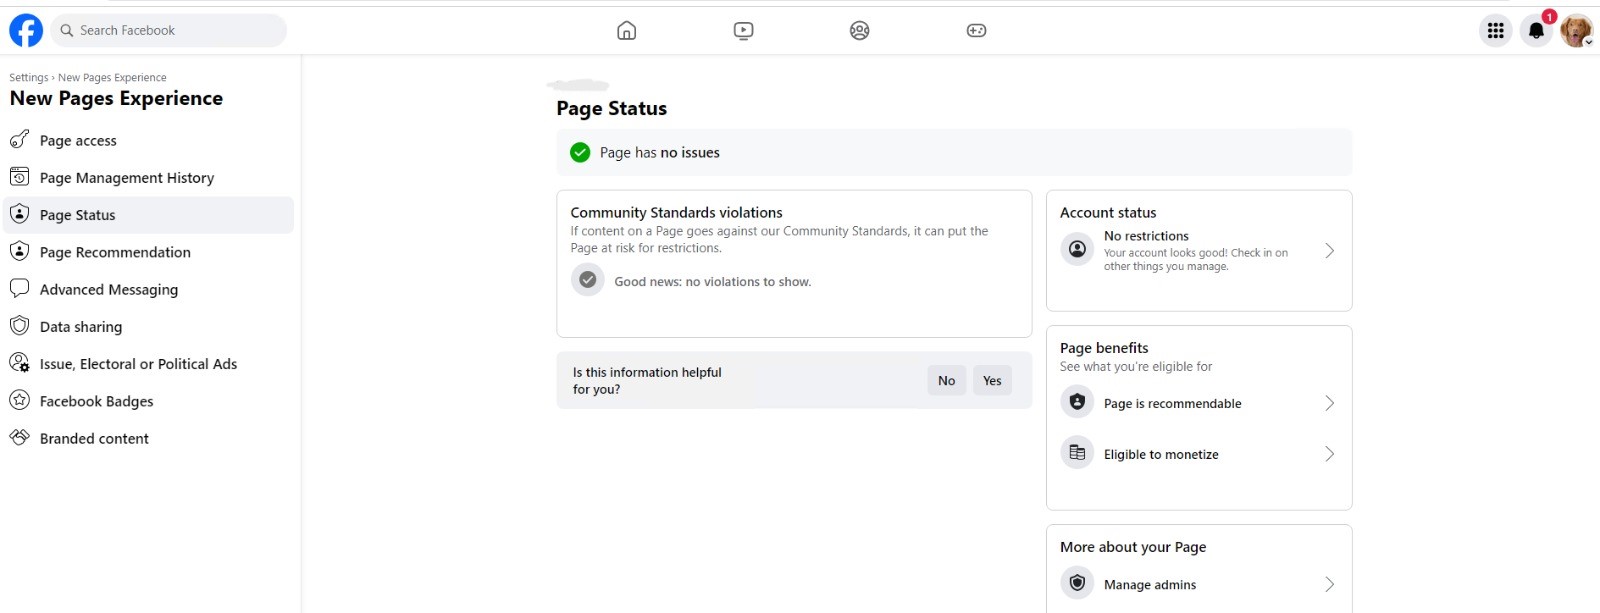Image resolution: width=1600 pixels, height=613 pixels.
Task: Open Page is recommendable item
Action: [1199, 403]
